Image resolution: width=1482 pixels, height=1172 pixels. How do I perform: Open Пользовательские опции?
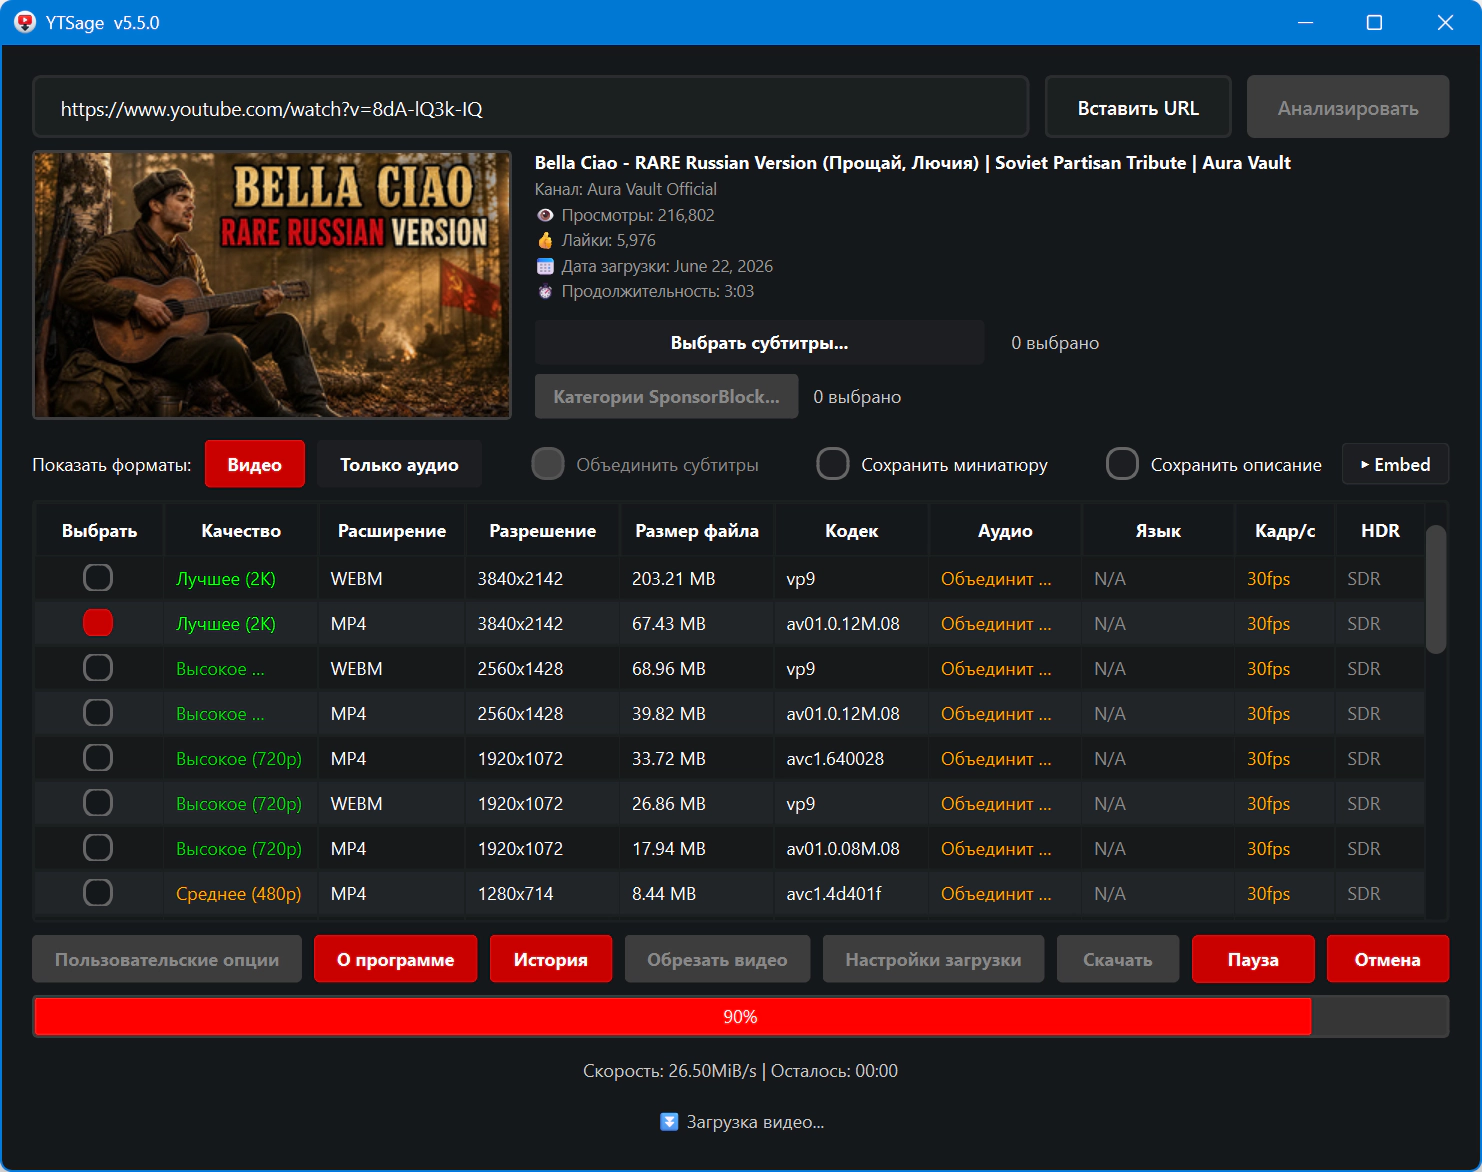[x=167, y=959]
